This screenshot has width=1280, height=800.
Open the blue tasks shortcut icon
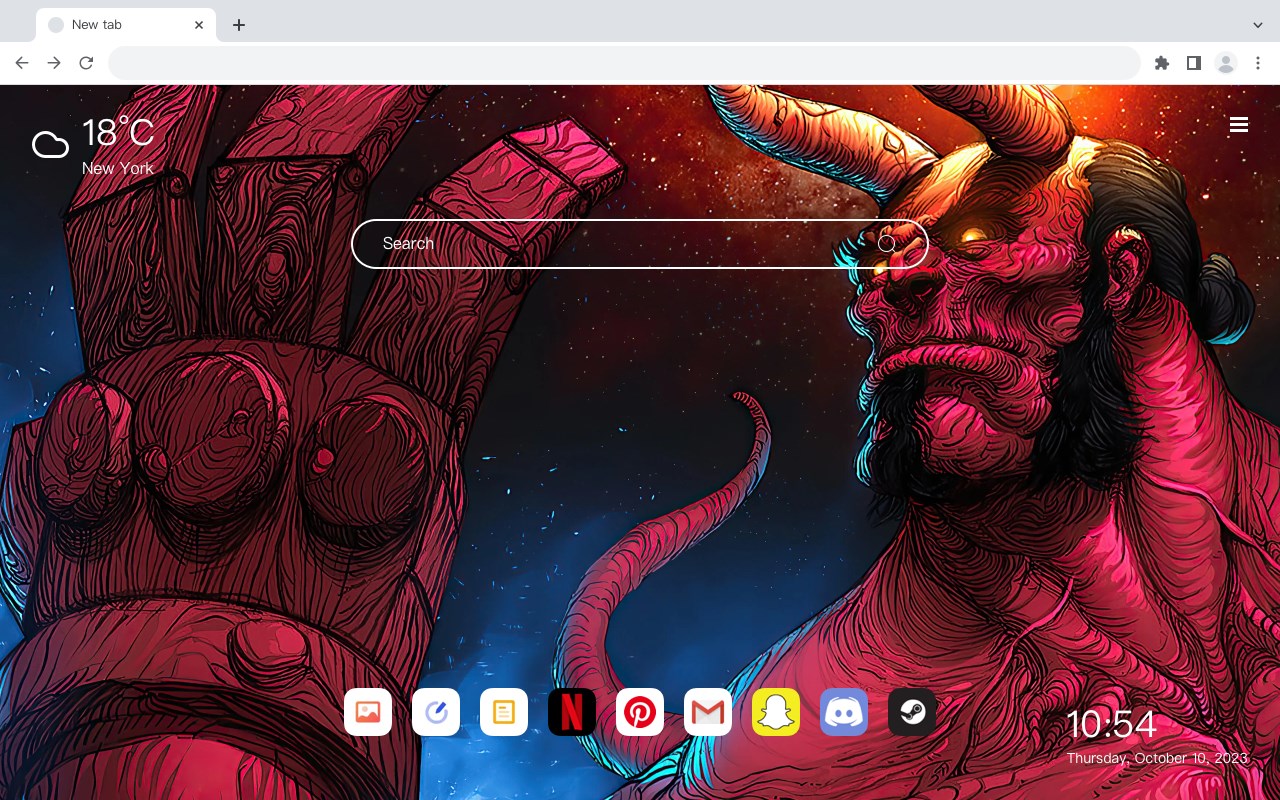coord(436,712)
